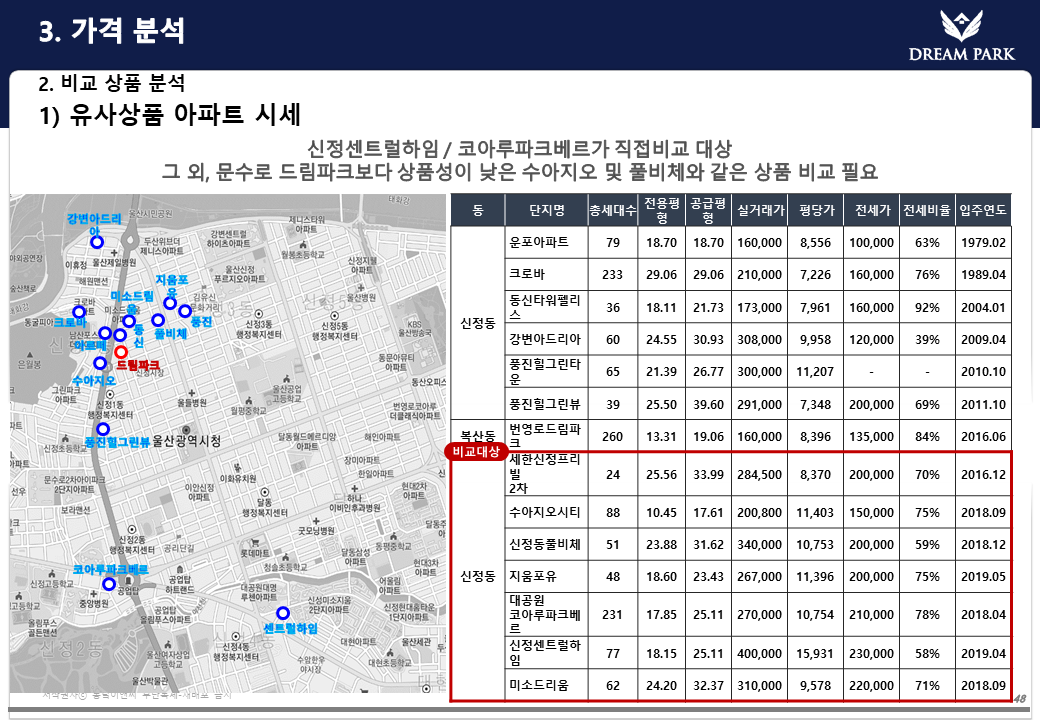Click the 세한신정프리빌 2차 cell
Image resolution: width=1040 pixels, height=720 pixels.
(x=545, y=473)
